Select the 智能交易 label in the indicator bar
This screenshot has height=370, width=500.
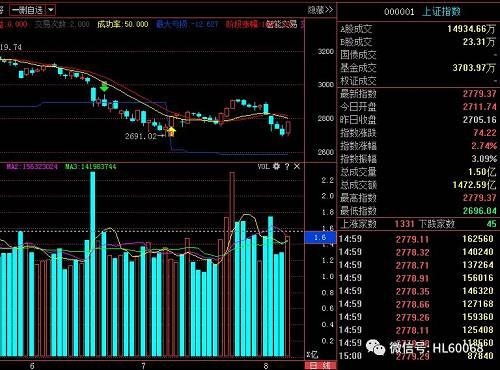point(282,24)
